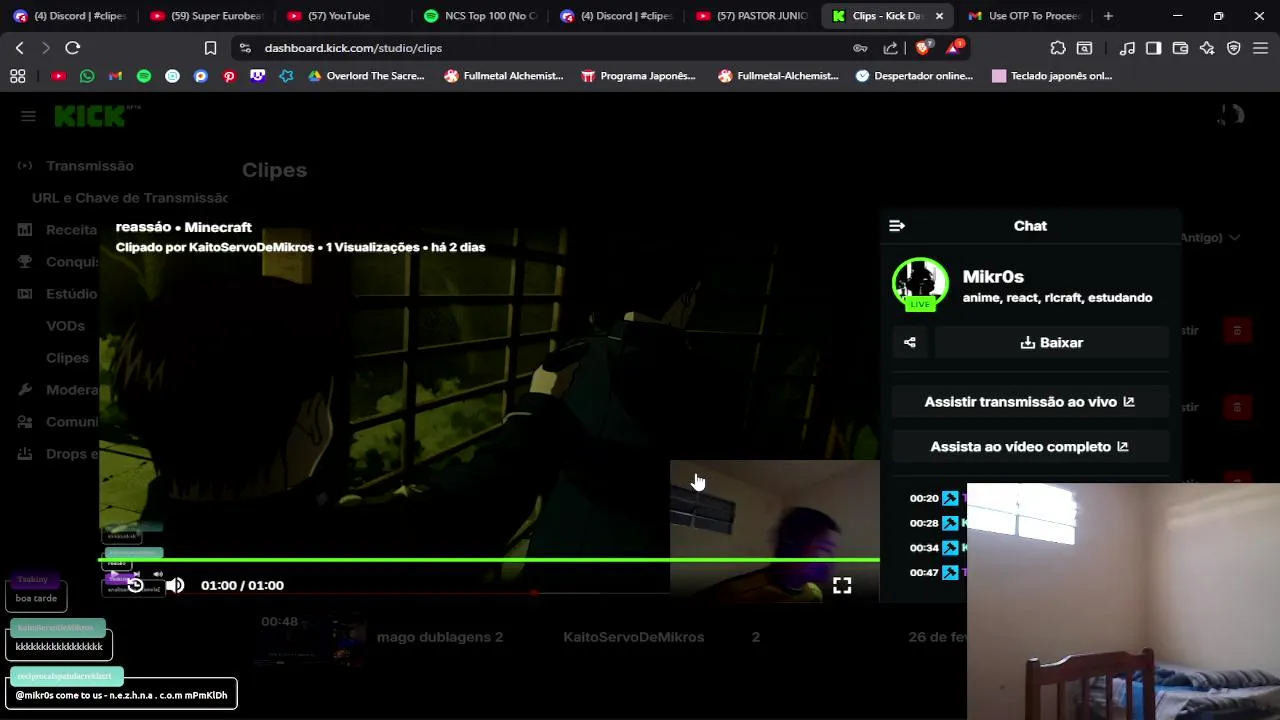Open the Teclado japonês online bookmark
This screenshot has width=1280, height=720.
[1052, 76]
